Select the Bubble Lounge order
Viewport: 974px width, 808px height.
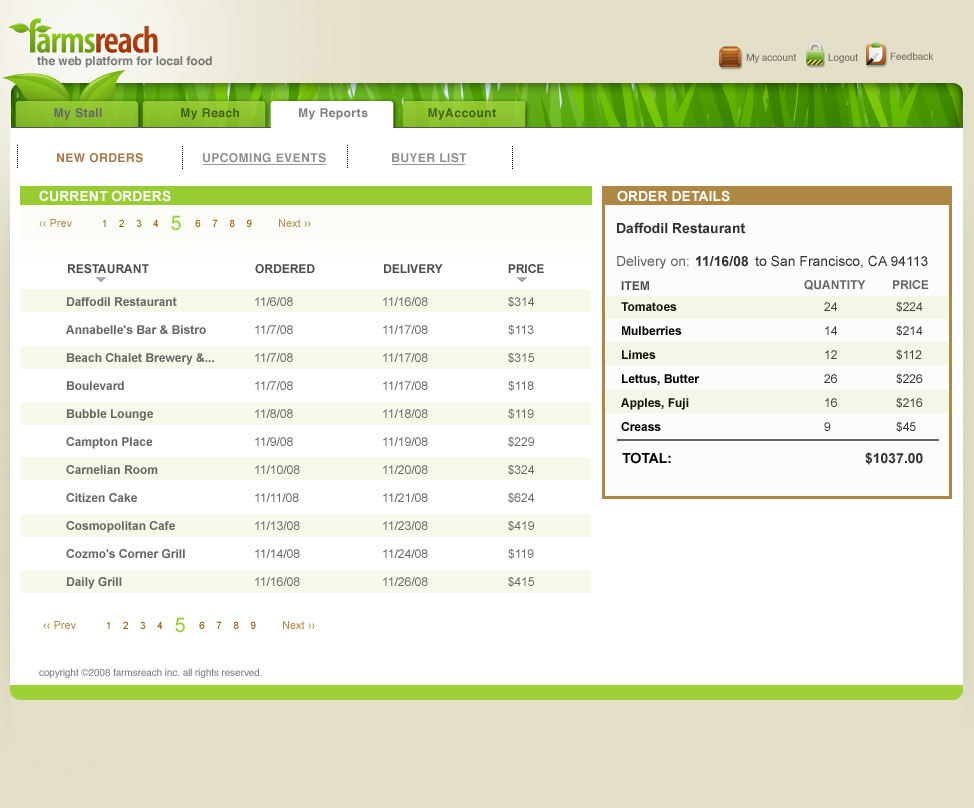110,414
